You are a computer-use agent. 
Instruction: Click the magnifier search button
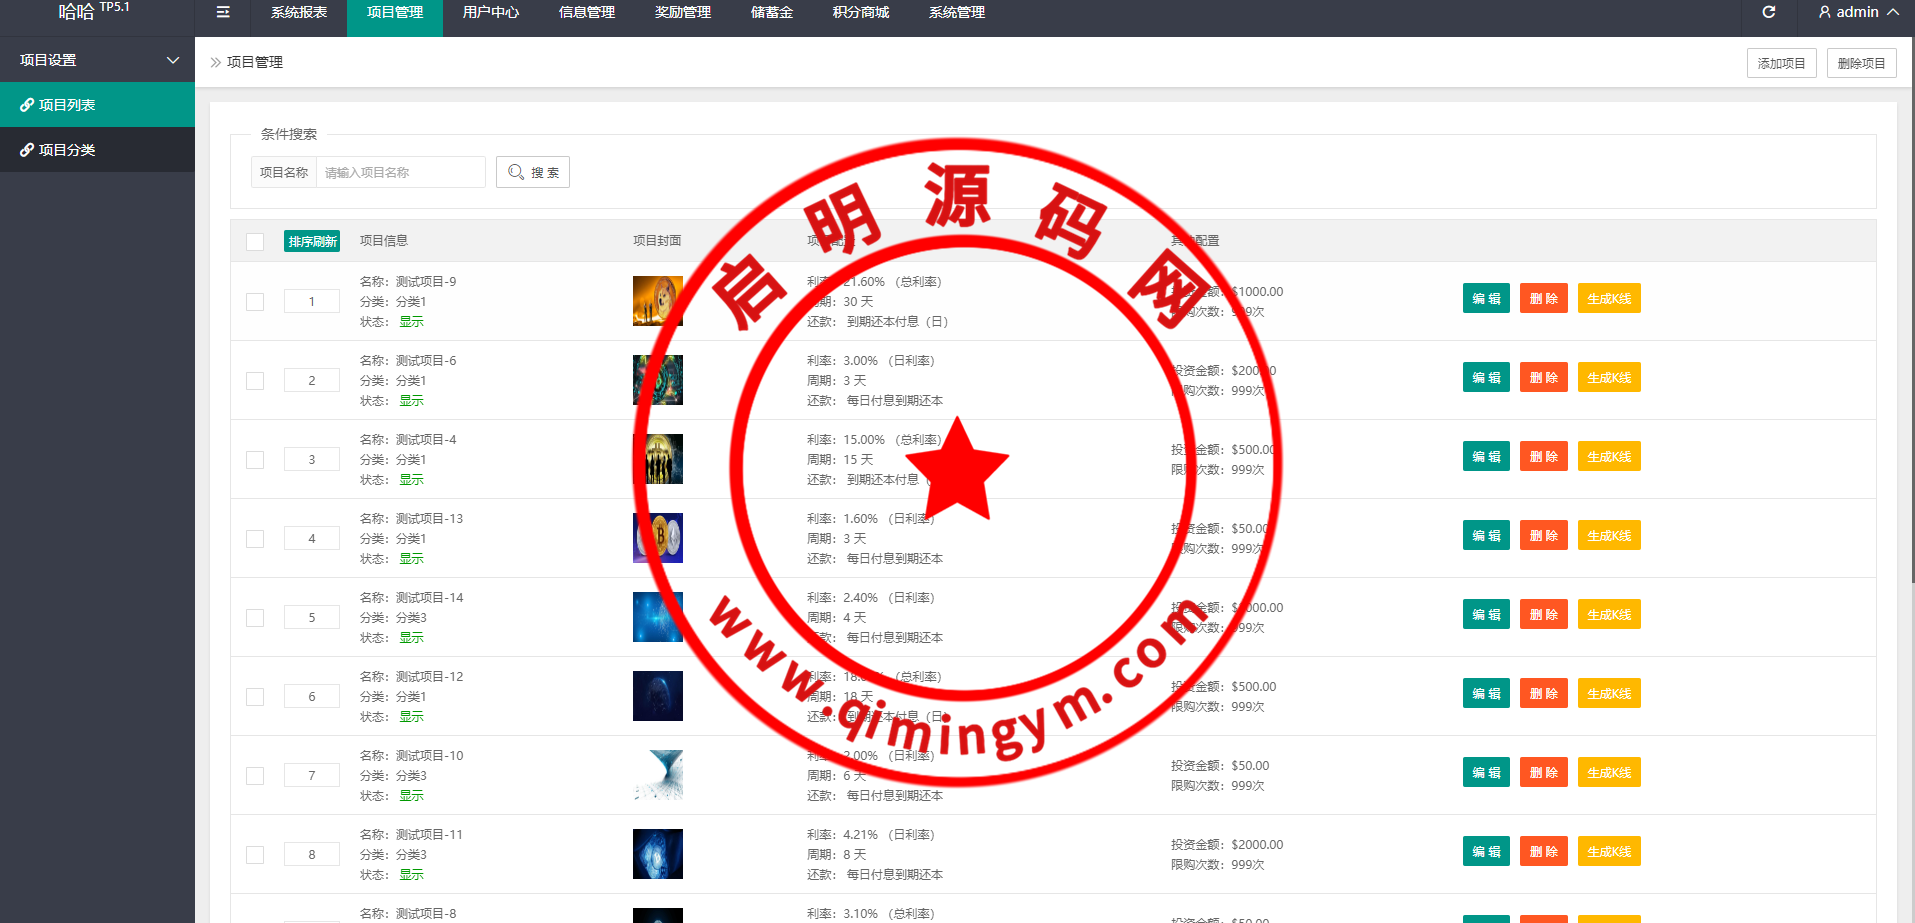(533, 172)
